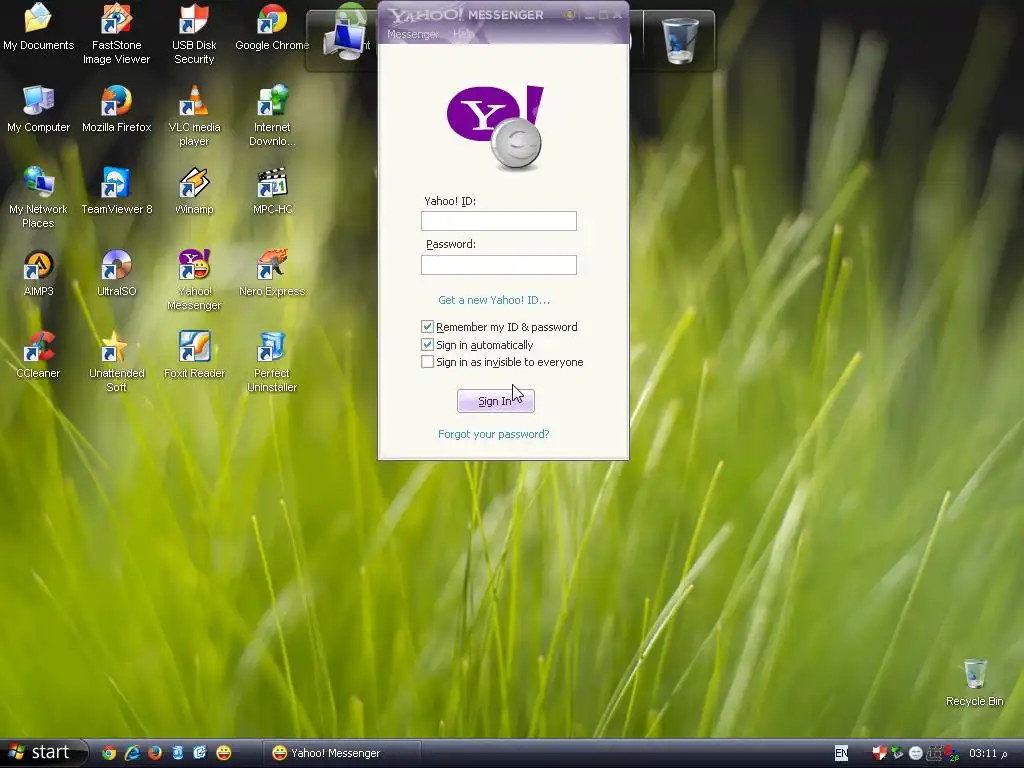Click the EN language indicator in tray
This screenshot has height=768, width=1024.
pos(841,753)
